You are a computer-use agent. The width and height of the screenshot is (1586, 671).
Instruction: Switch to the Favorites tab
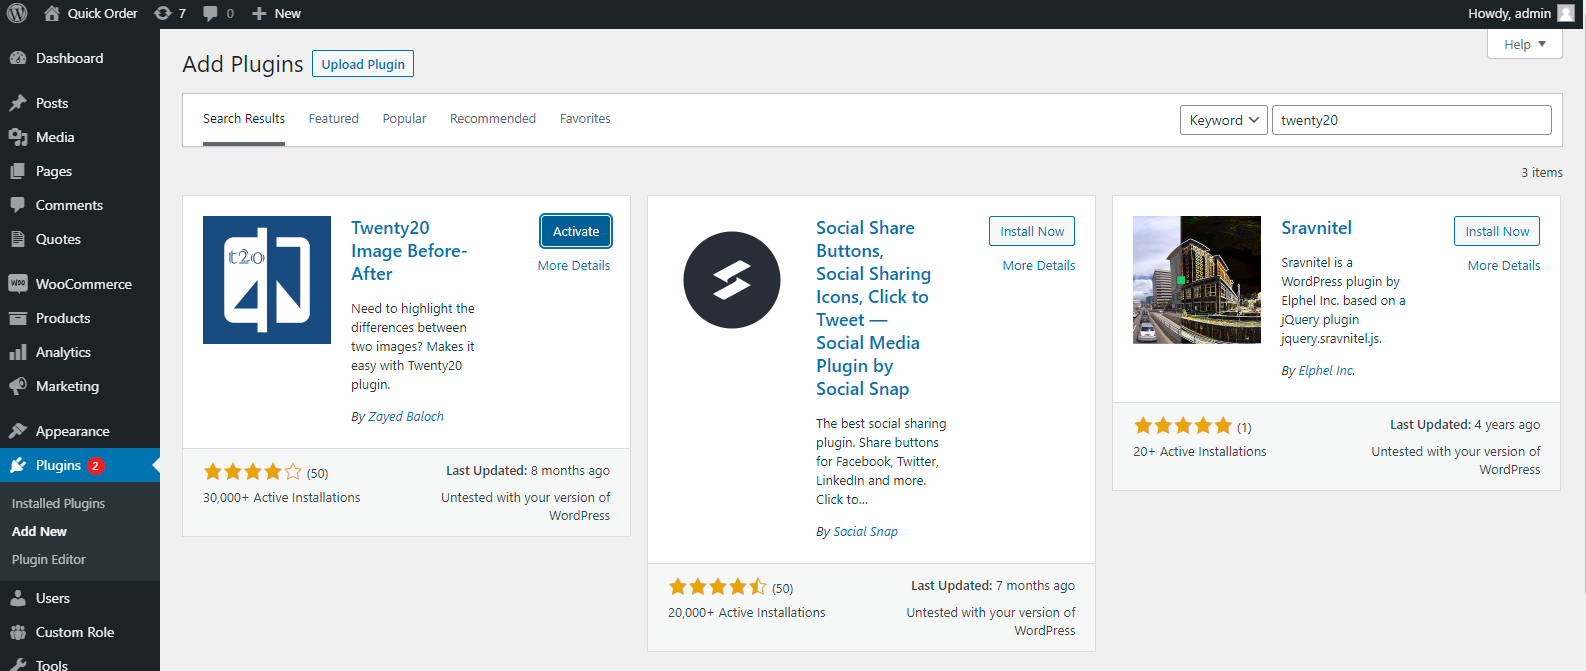tap(585, 119)
